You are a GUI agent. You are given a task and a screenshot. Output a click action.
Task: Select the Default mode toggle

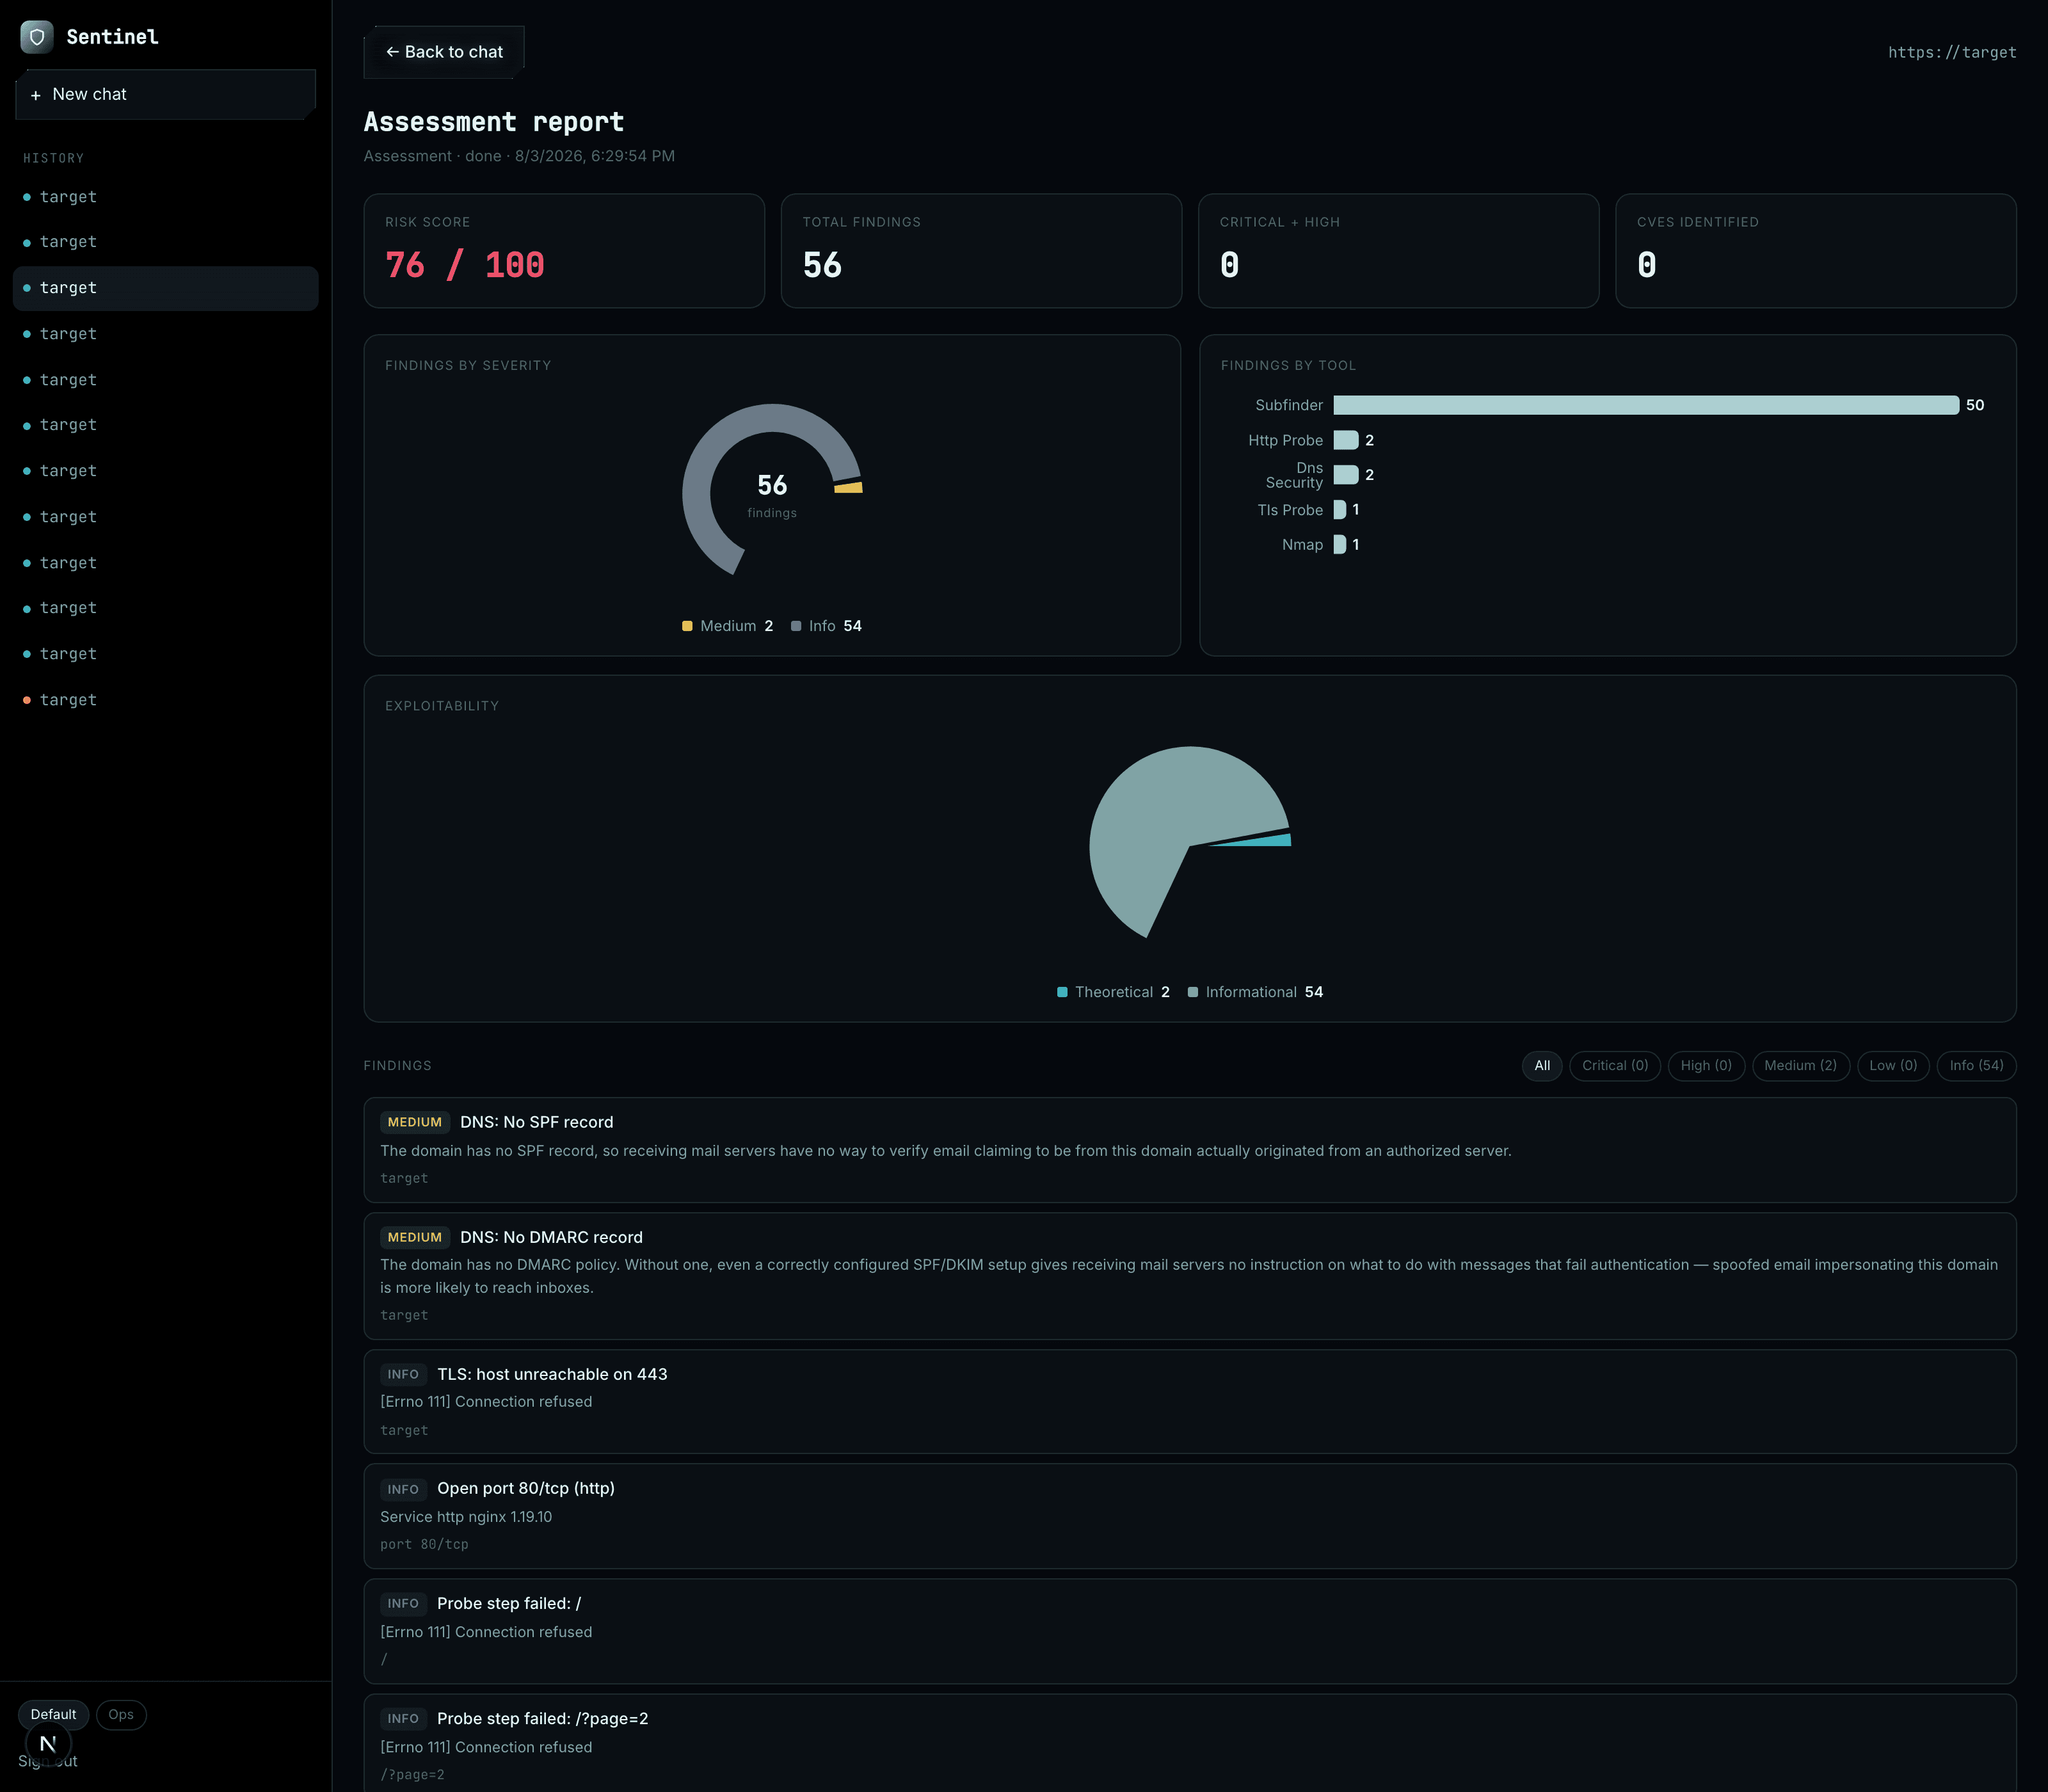[x=53, y=1714]
